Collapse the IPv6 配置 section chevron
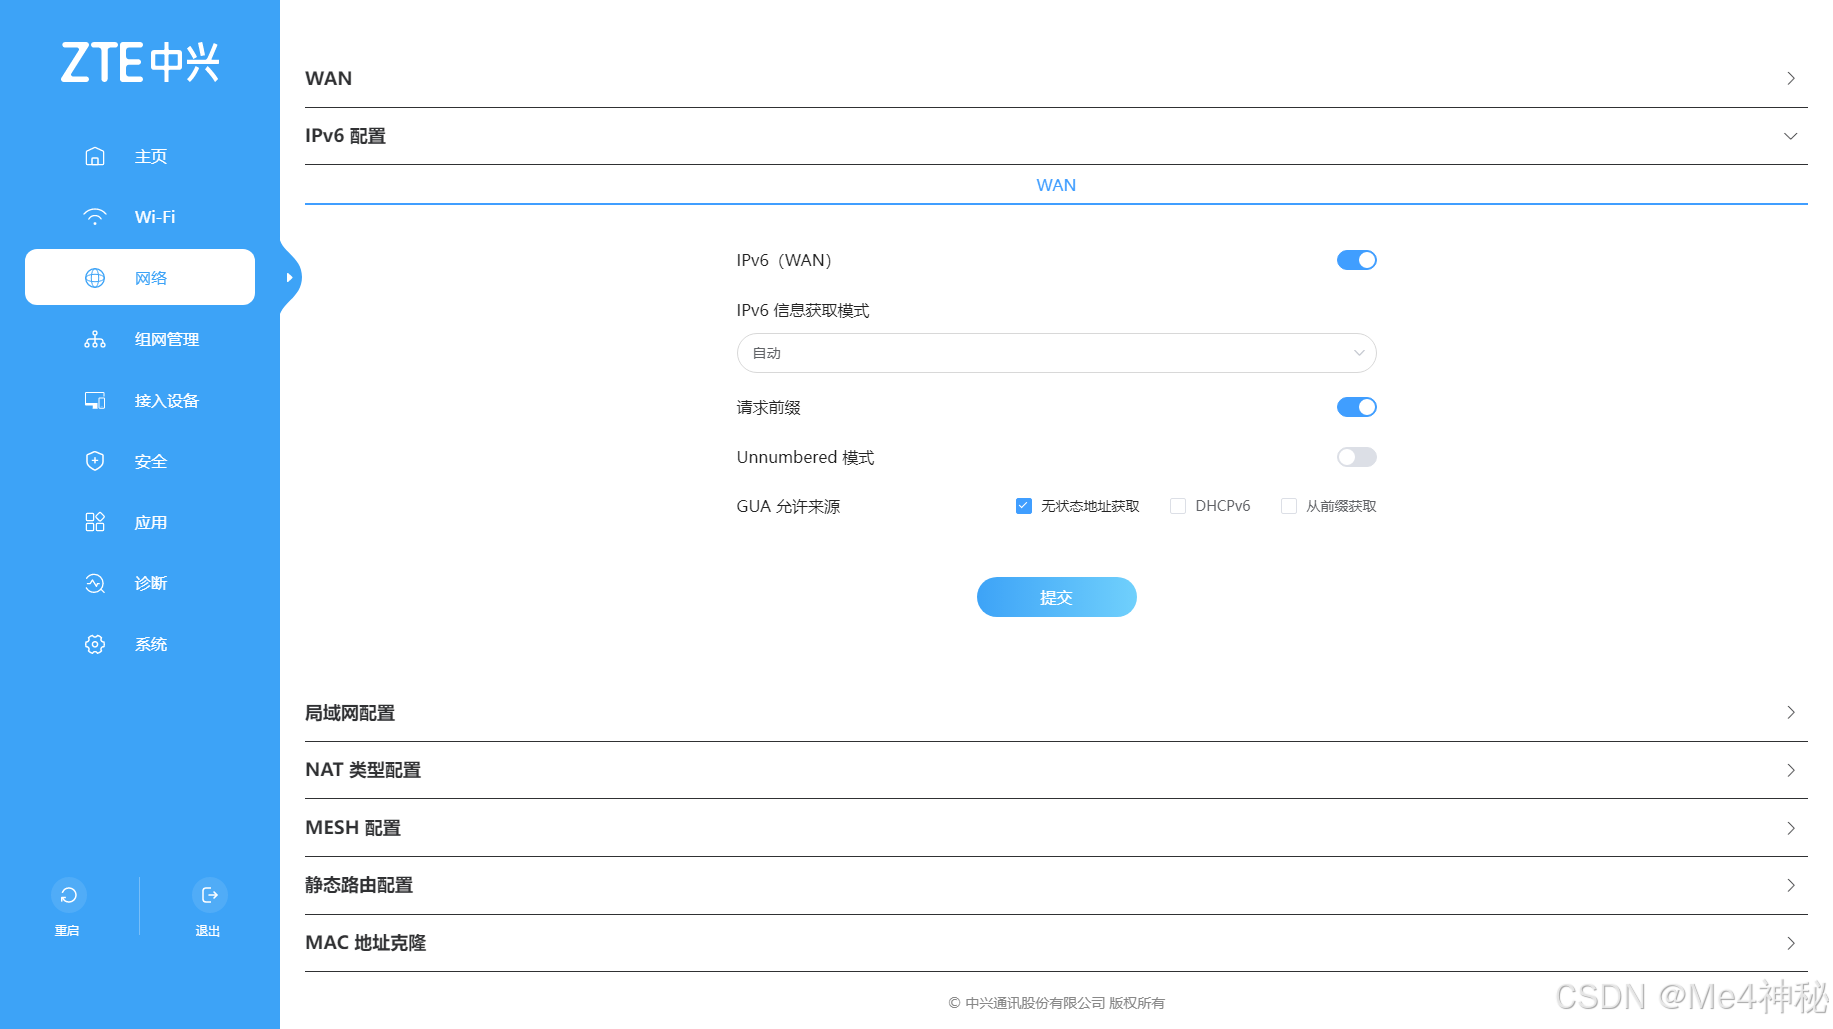 [x=1790, y=136]
